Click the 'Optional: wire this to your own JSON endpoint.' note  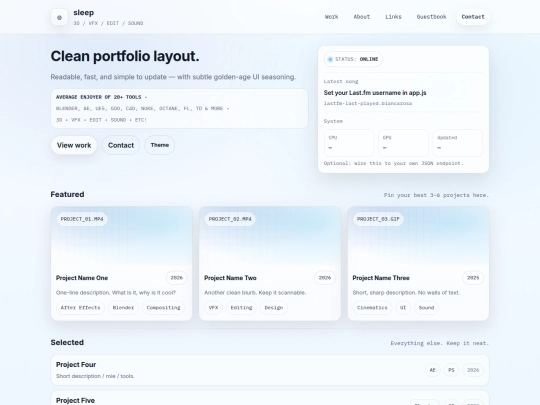pyautogui.click(x=394, y=163)
